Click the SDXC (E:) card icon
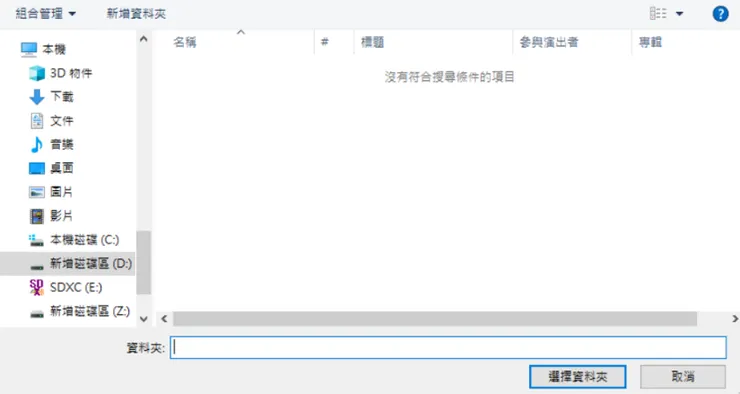The height and width of the screenshot is (394, 740). click(36, 287)
